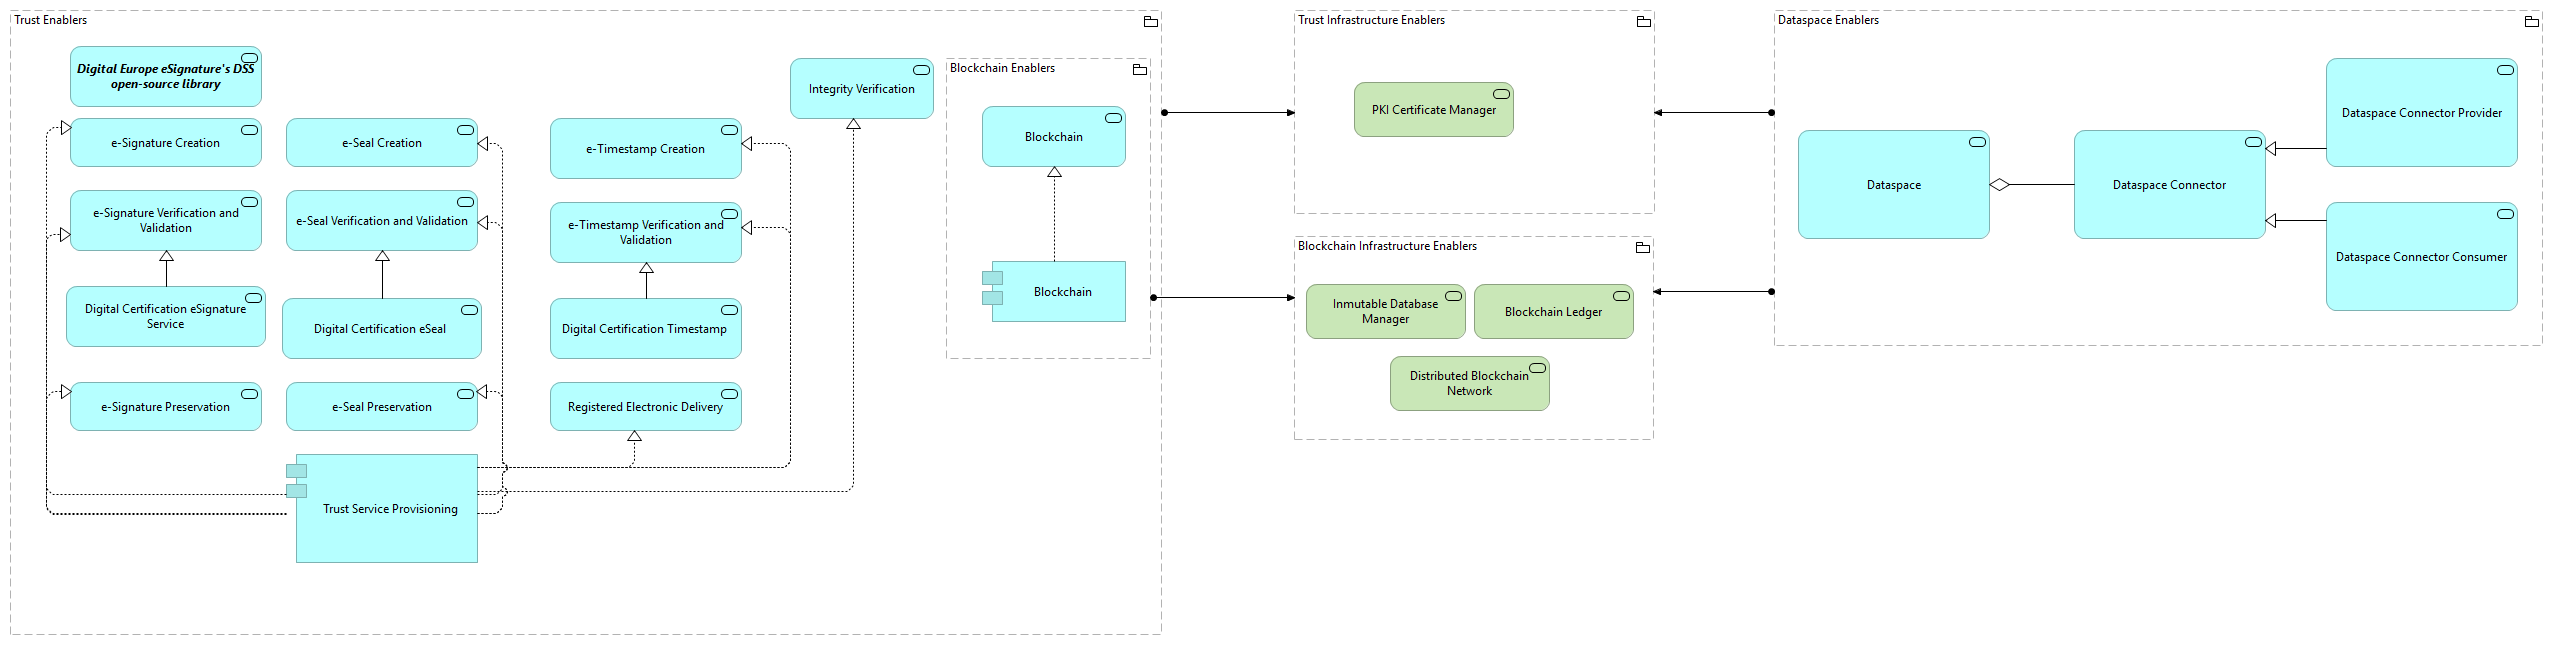
Task: Select the Distributed Blockchain Network node
Action: [1470, 384]
